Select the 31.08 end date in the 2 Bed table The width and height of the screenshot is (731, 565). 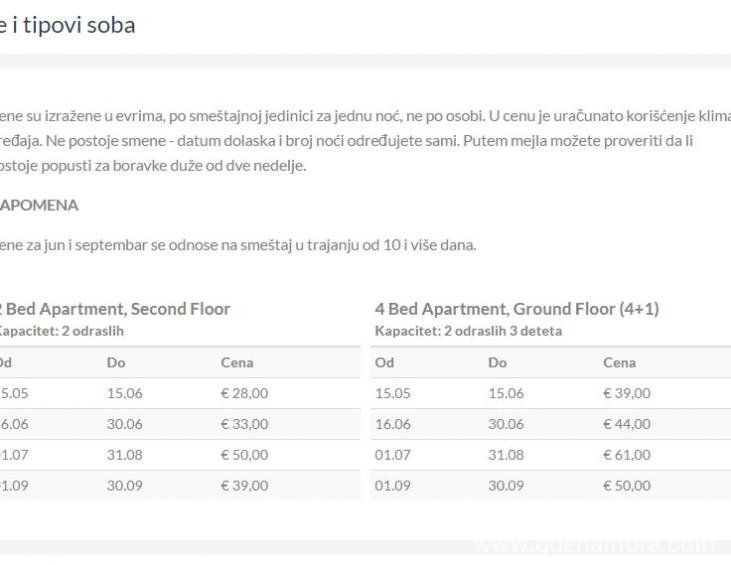(x=124, y=455)
